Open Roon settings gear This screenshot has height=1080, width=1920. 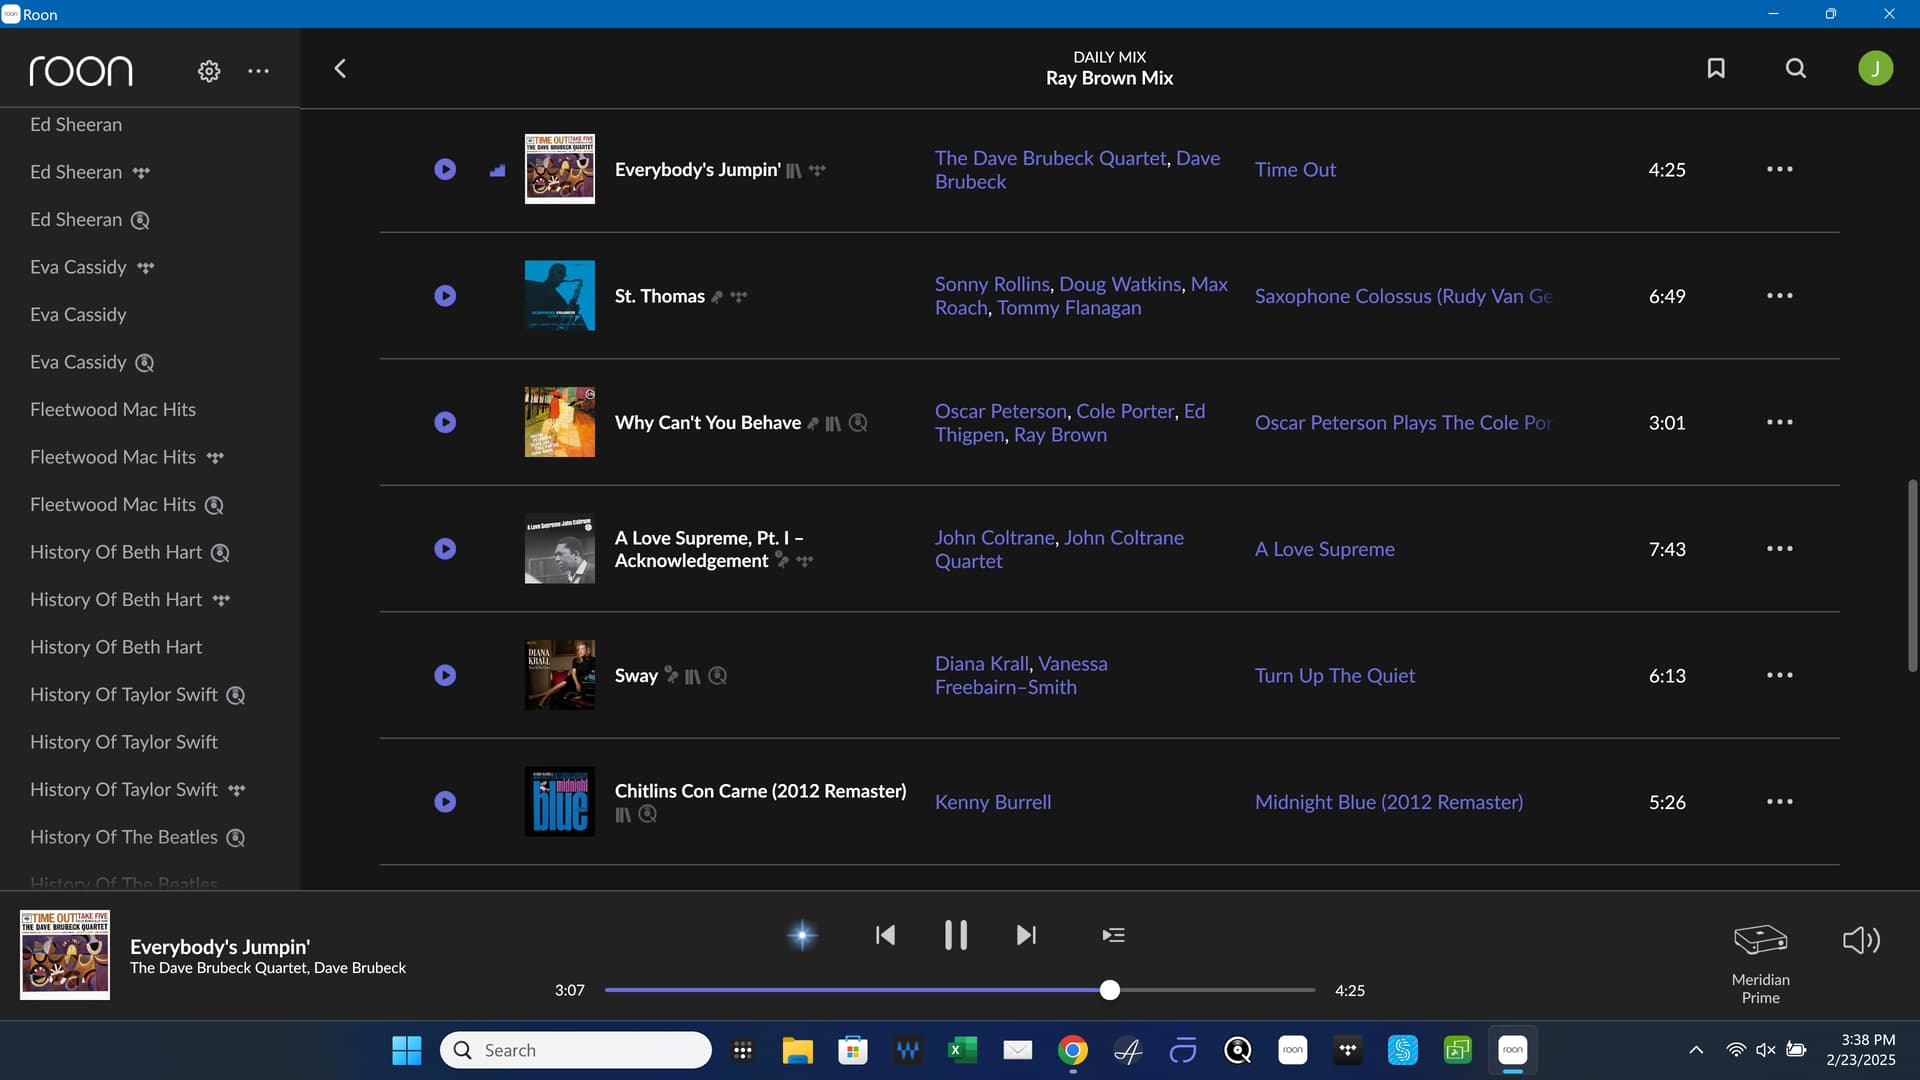click(x=209, y=71)
